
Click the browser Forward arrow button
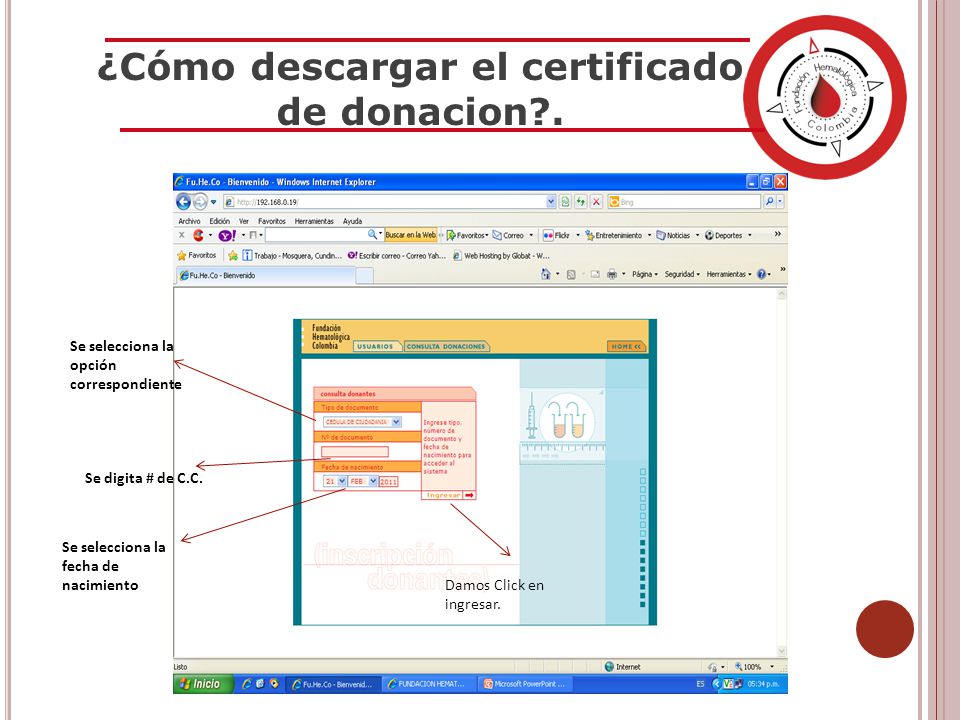[x=200, y=201]
